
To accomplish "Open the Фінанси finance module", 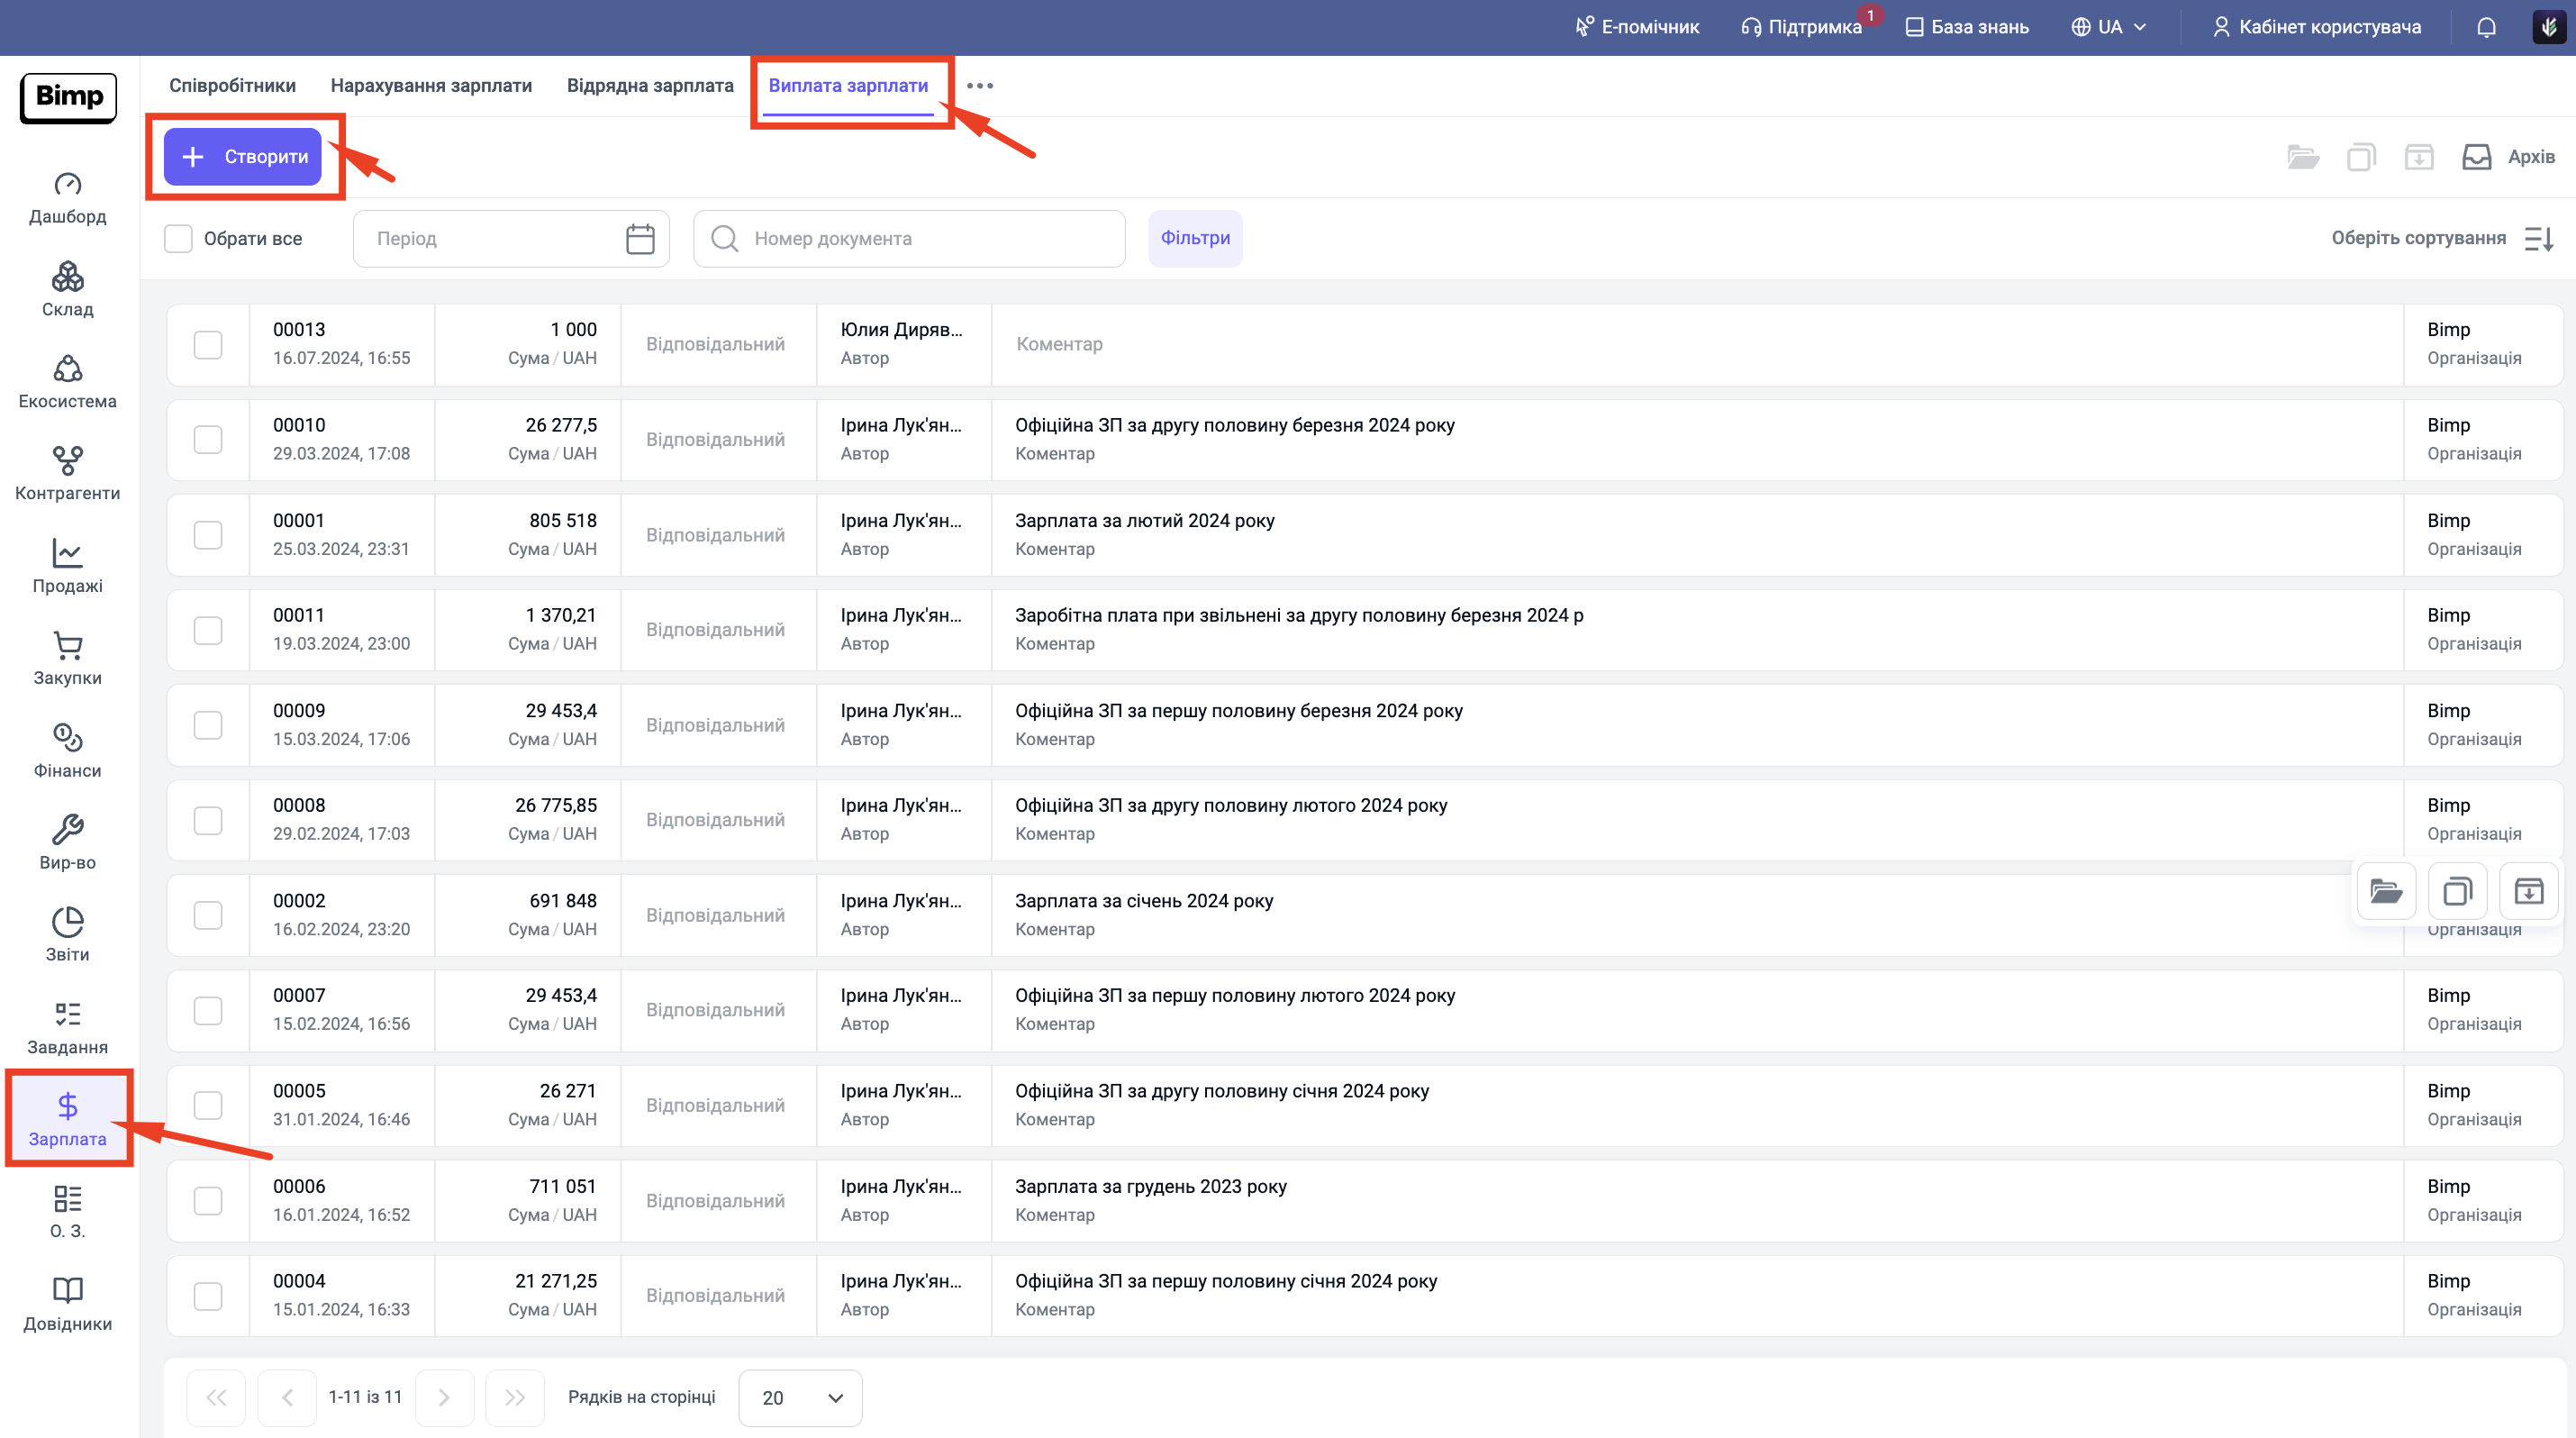I will pos(67,751).
